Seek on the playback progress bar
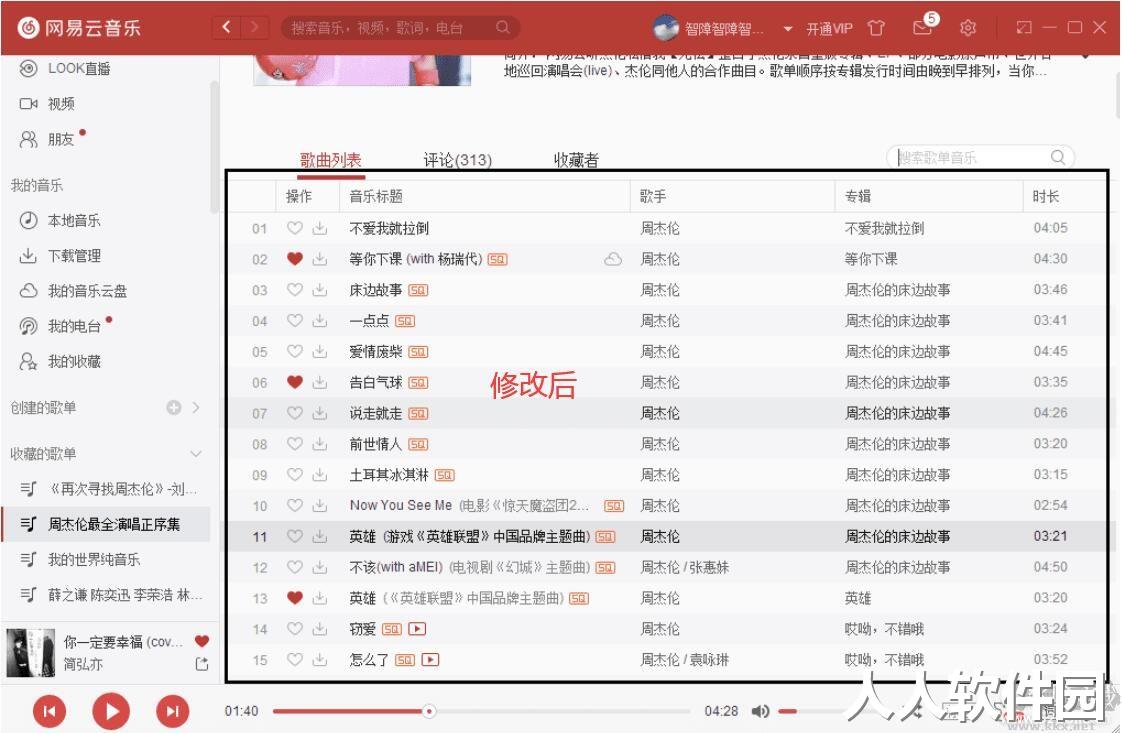 click(x=481, y=711)
